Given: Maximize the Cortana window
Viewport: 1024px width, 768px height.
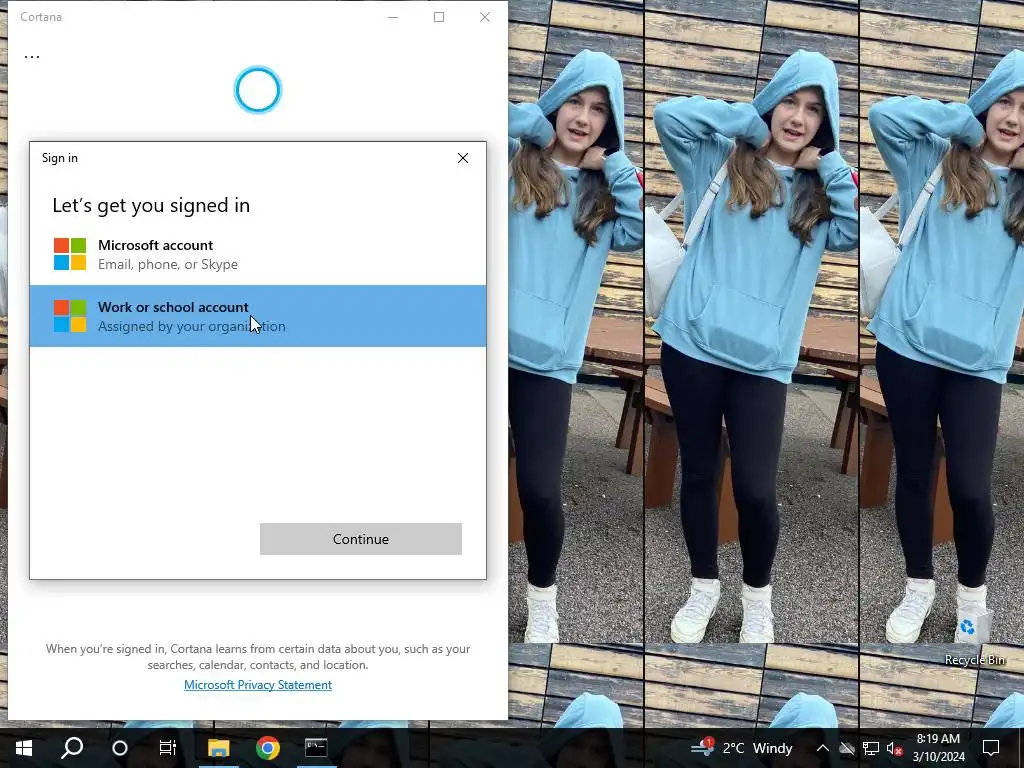Looking at the screenshot, I should click(439, 17).
